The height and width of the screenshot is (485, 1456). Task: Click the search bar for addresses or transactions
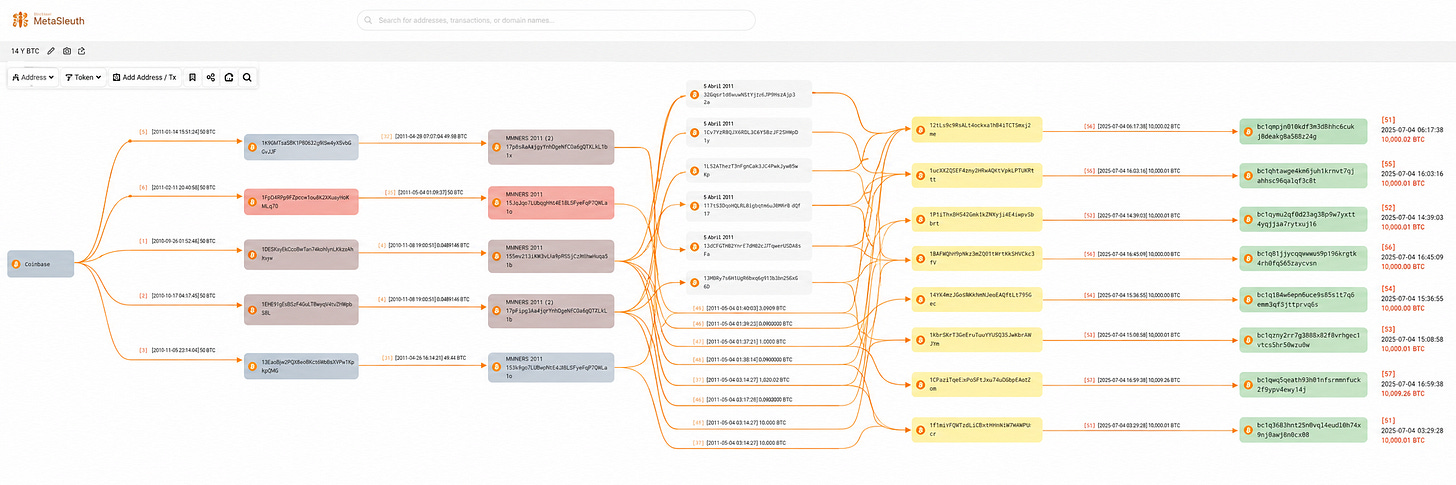point(556,20)
